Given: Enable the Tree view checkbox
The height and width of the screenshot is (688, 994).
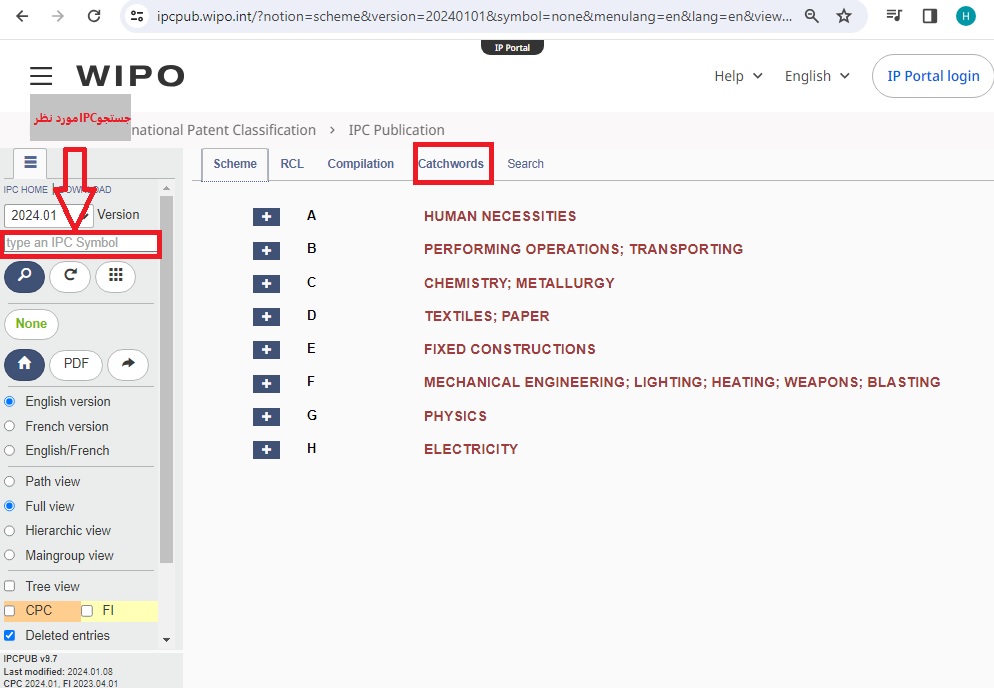Looking at the screenshot, I should (10, 586).
